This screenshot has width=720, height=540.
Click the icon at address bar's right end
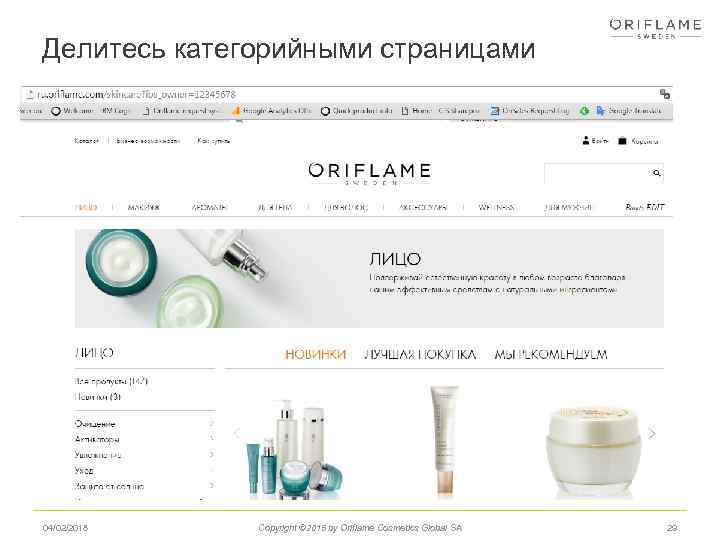click(664, 94)
